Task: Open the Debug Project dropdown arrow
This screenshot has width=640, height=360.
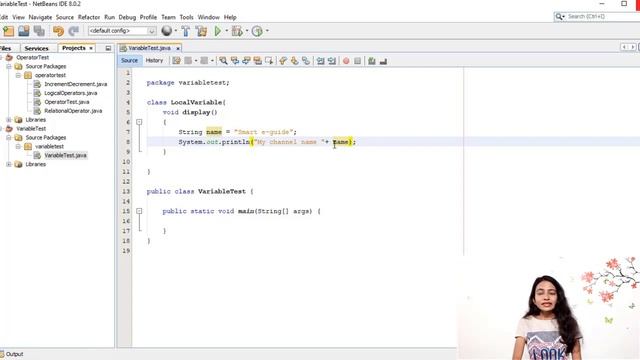Action: tap(247, 31)
